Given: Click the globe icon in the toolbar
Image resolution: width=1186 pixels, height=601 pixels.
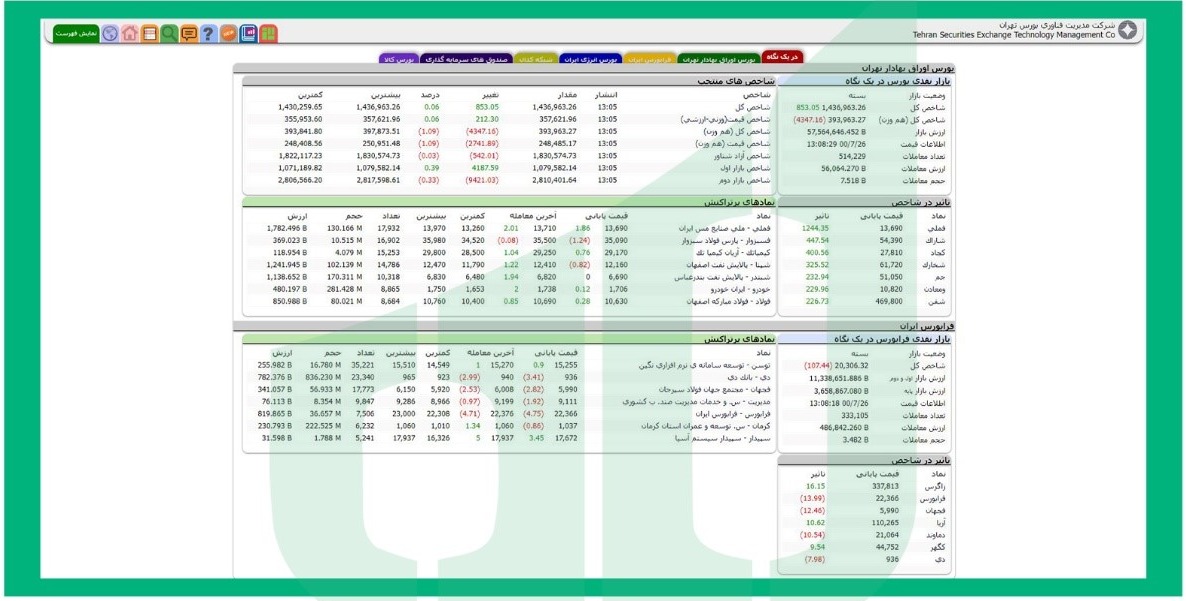Looking at the screenshot, I should (110, 33).
